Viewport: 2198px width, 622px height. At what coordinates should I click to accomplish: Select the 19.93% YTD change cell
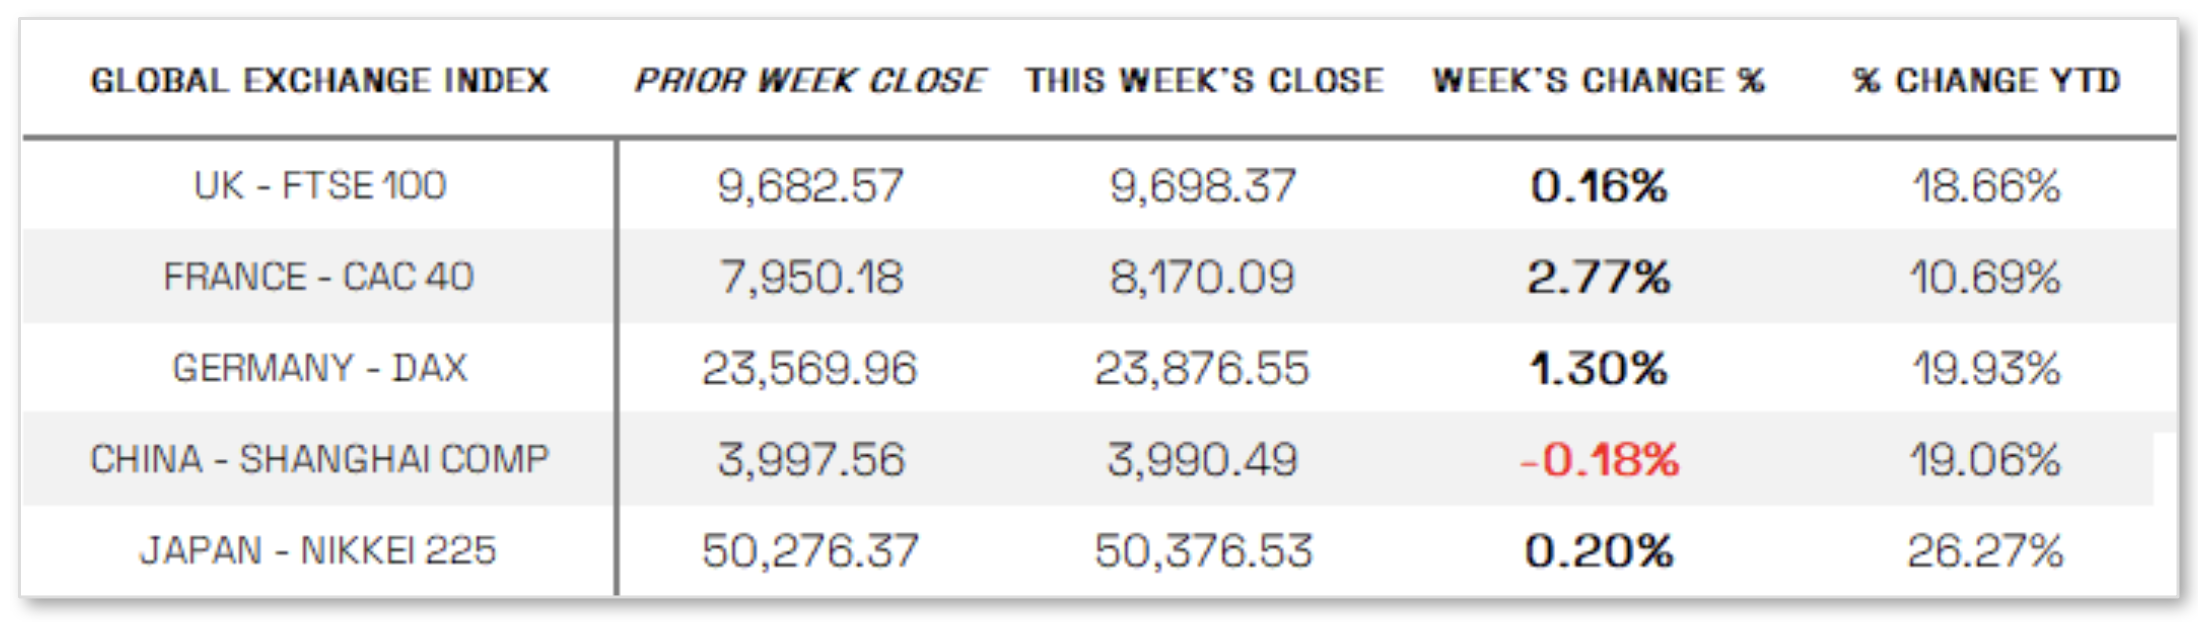[x=1986, y=368]
